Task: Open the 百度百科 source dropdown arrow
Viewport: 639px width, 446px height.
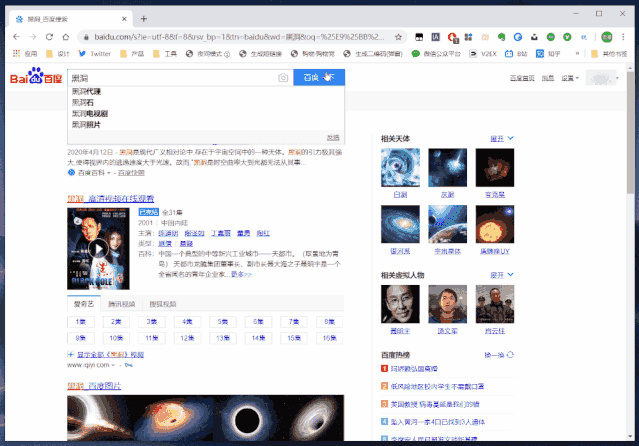Action: click(109, 173)
